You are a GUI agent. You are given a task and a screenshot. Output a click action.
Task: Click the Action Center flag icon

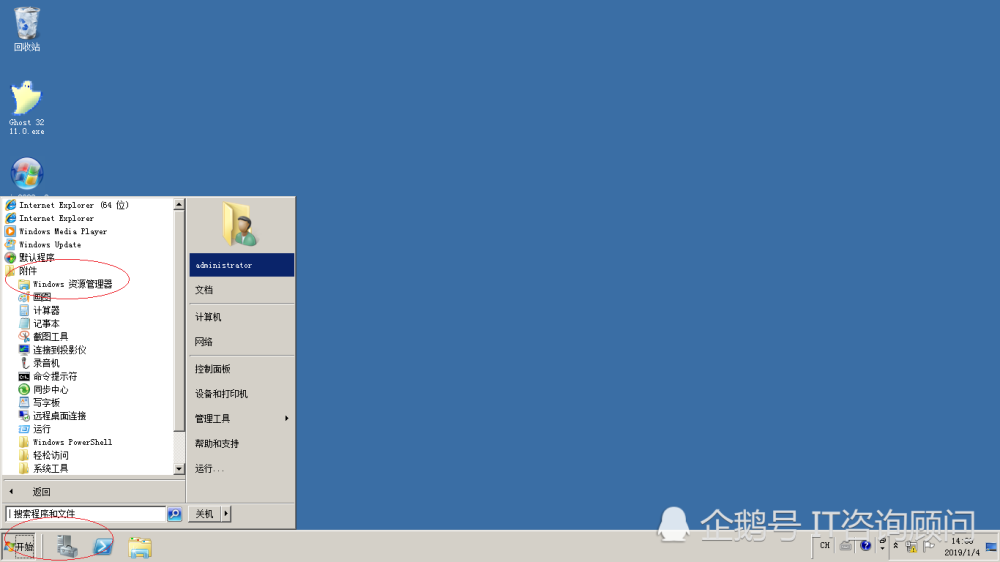(929, 546)
